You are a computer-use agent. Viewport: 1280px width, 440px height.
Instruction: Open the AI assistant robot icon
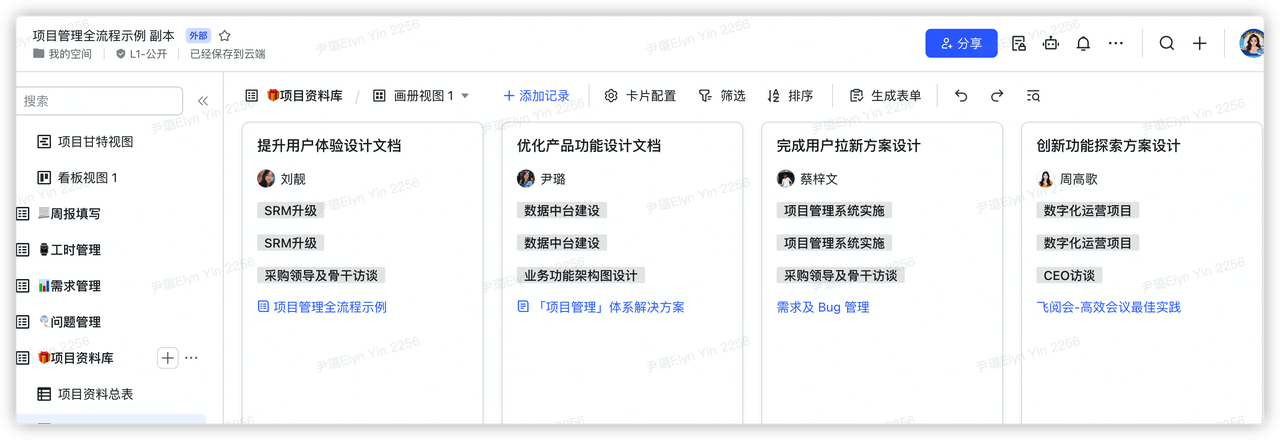click(1050, 43)
